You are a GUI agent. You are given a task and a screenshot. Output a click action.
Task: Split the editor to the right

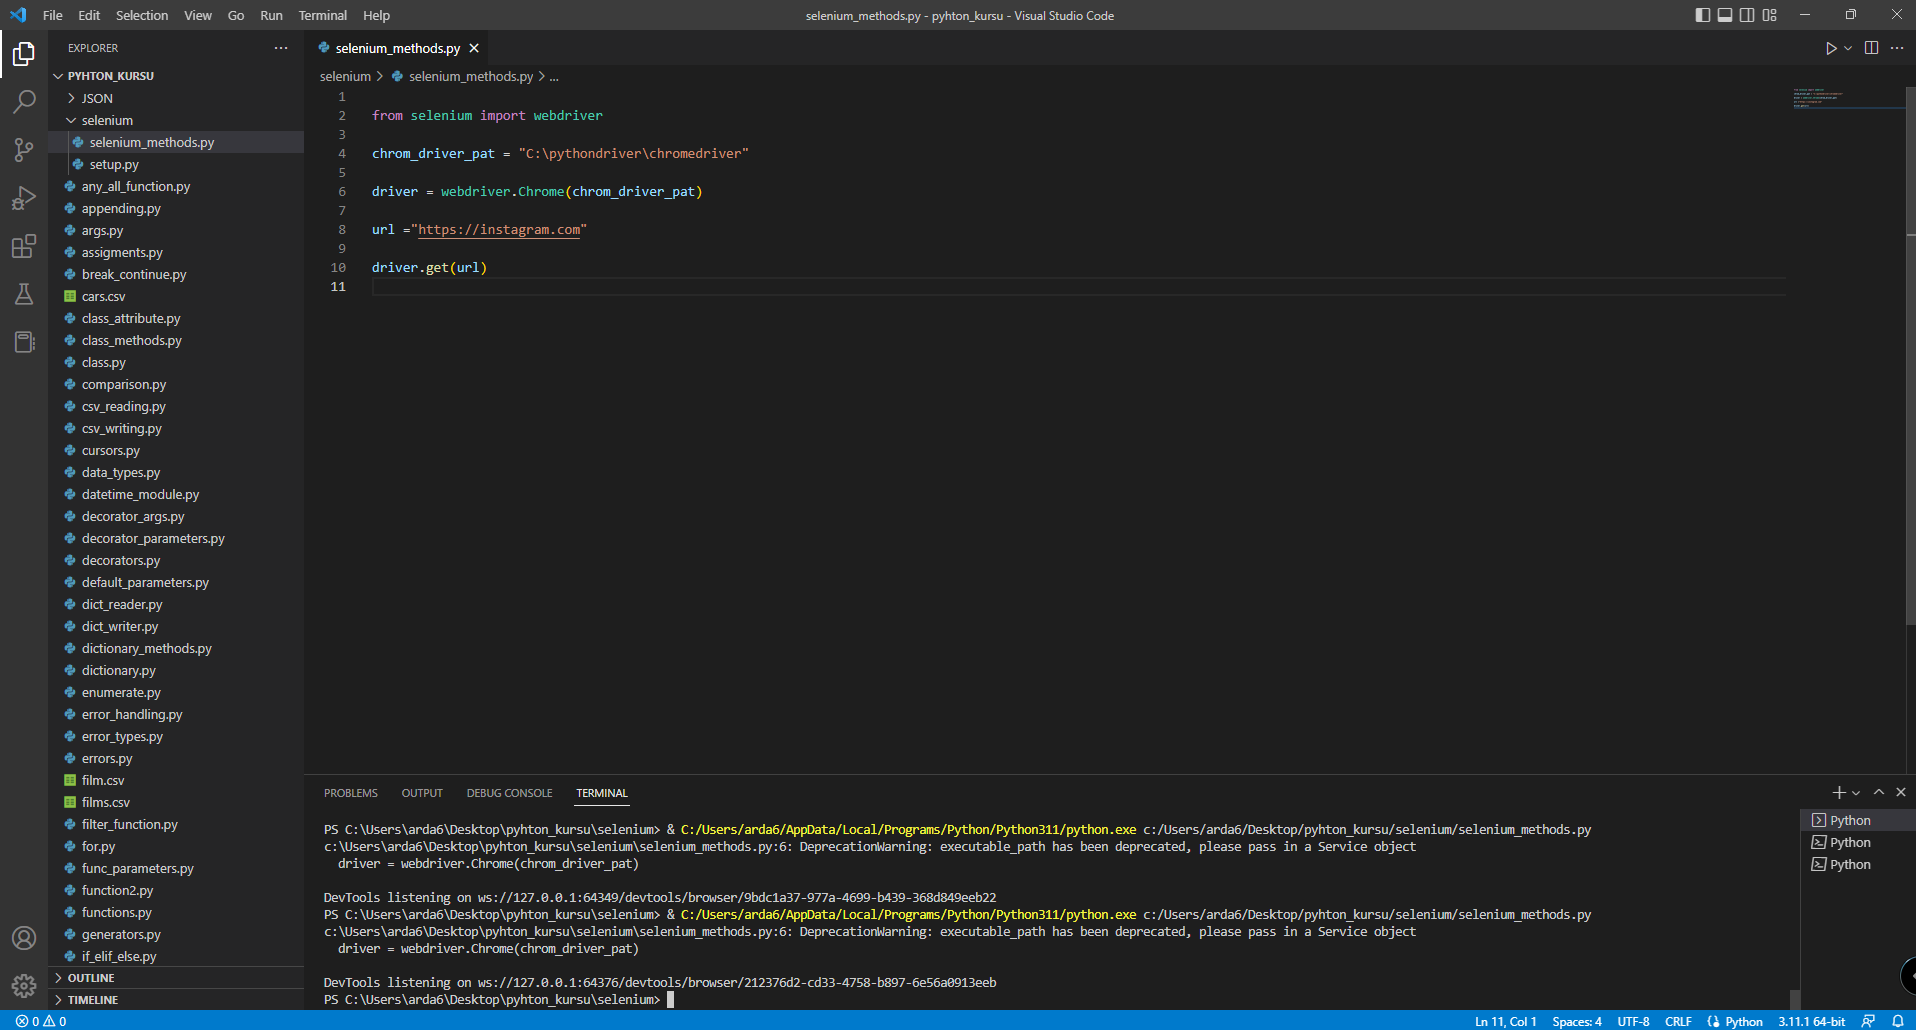click(1871, 48)
